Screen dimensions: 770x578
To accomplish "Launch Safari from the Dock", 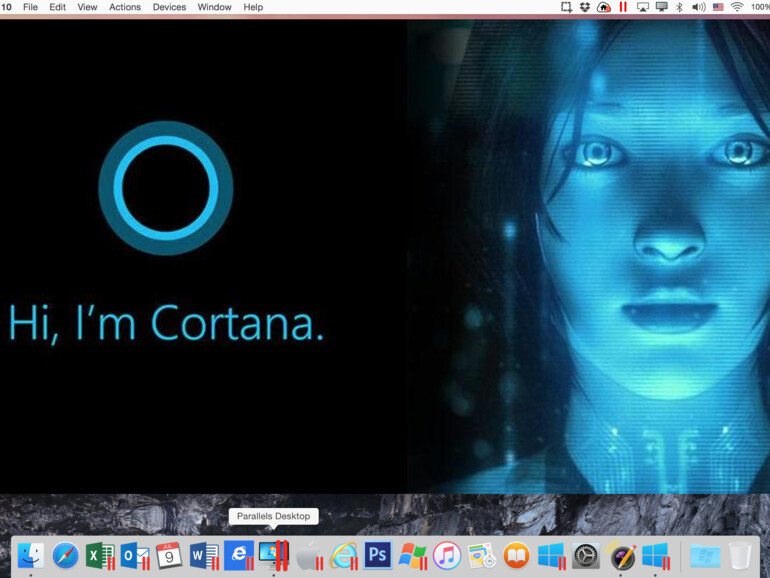I will point(65,556).
